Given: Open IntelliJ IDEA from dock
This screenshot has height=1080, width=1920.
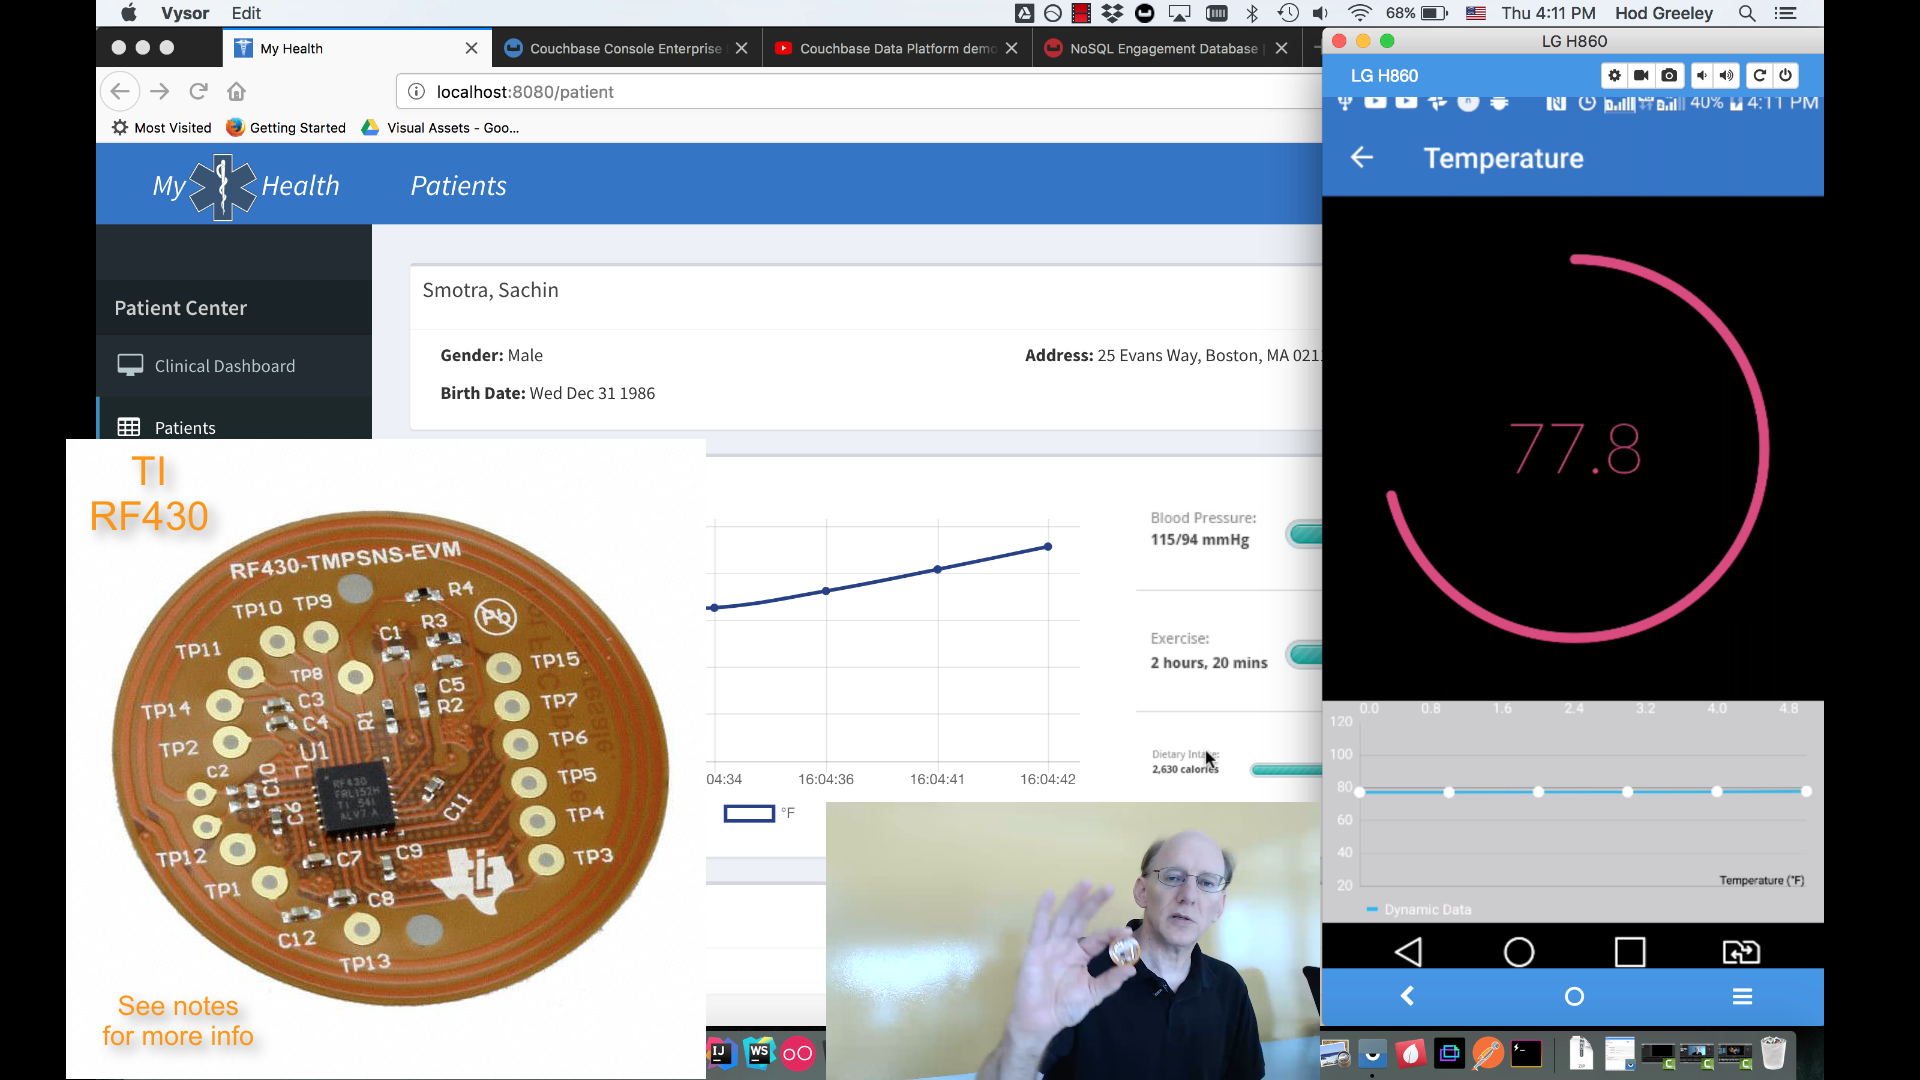Looking at the screenshot, I should 721,1052.
